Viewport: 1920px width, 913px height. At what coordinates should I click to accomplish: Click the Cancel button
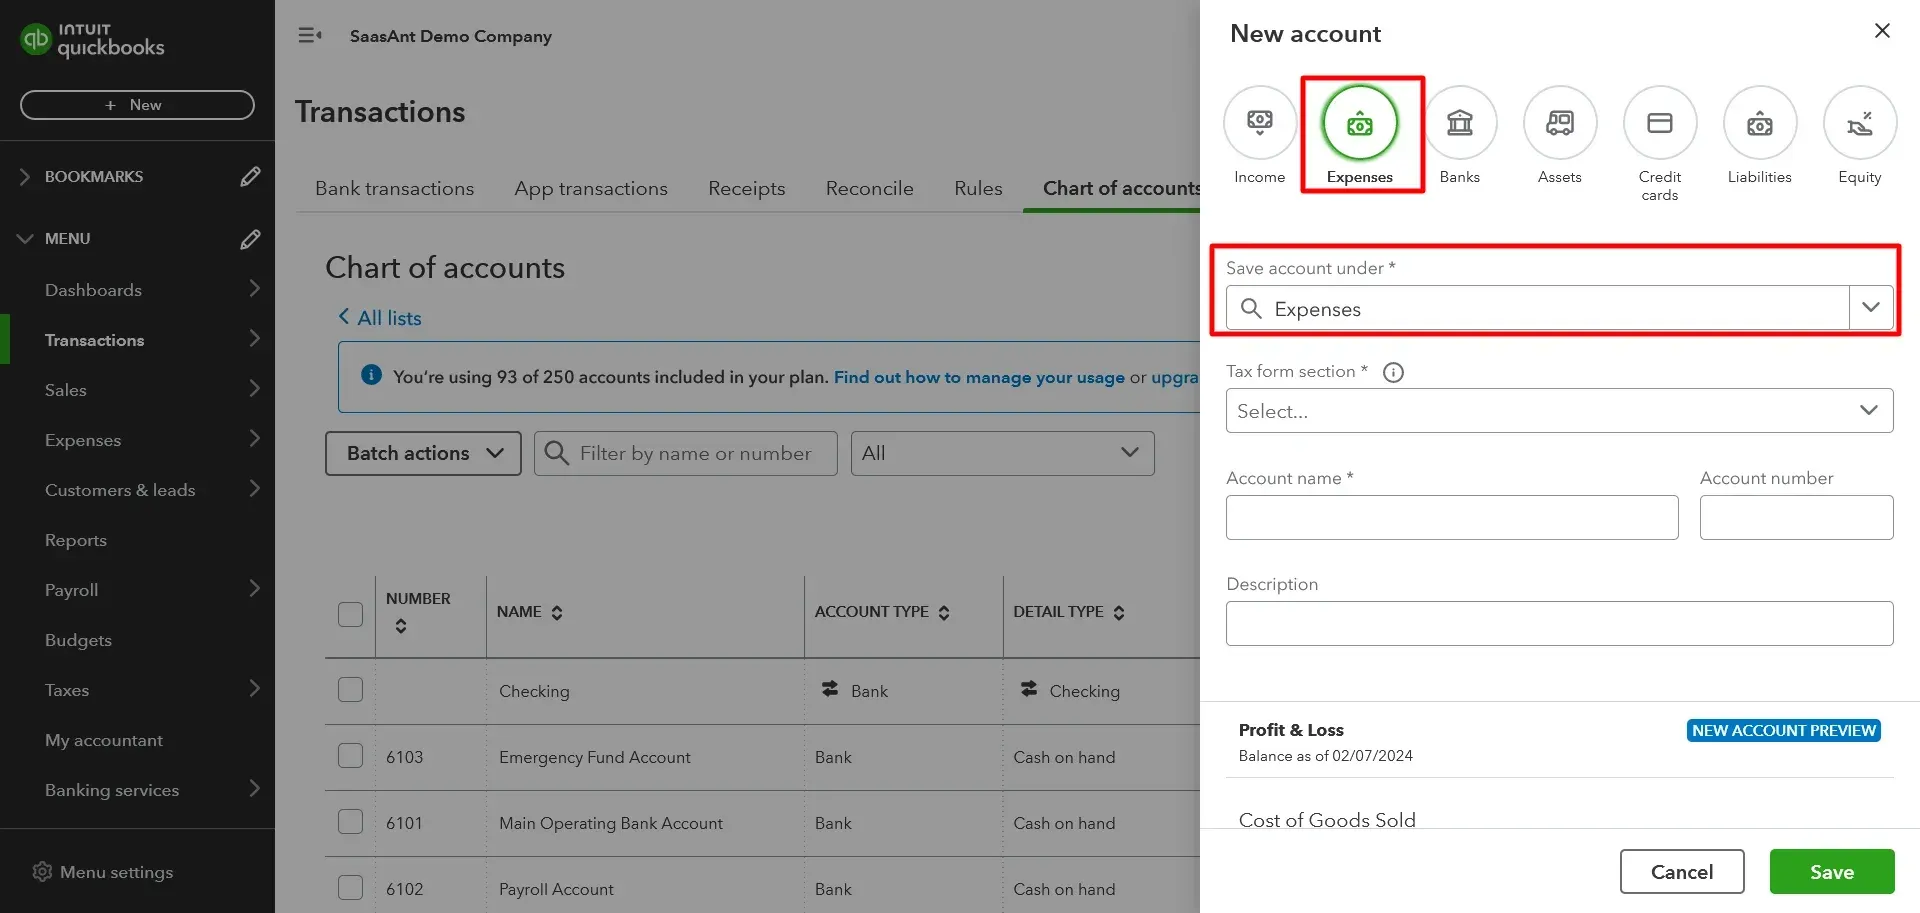pos(1682,872)
